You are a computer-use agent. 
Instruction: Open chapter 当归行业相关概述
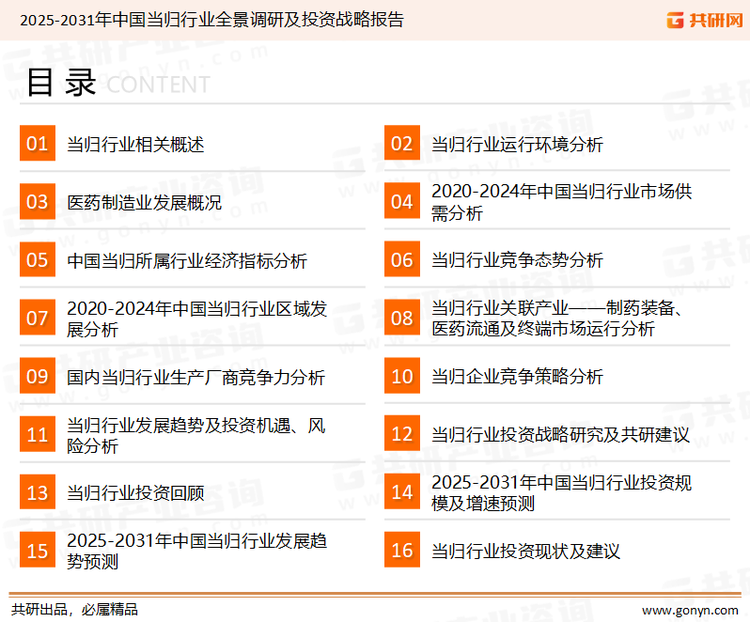(135, 145)
